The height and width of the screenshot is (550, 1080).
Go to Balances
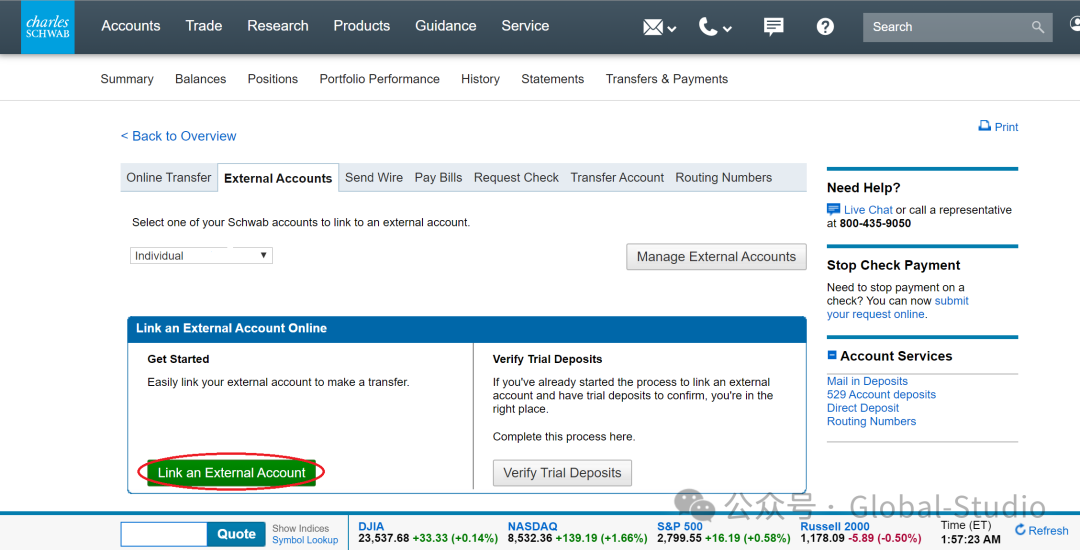click(200, 79)
